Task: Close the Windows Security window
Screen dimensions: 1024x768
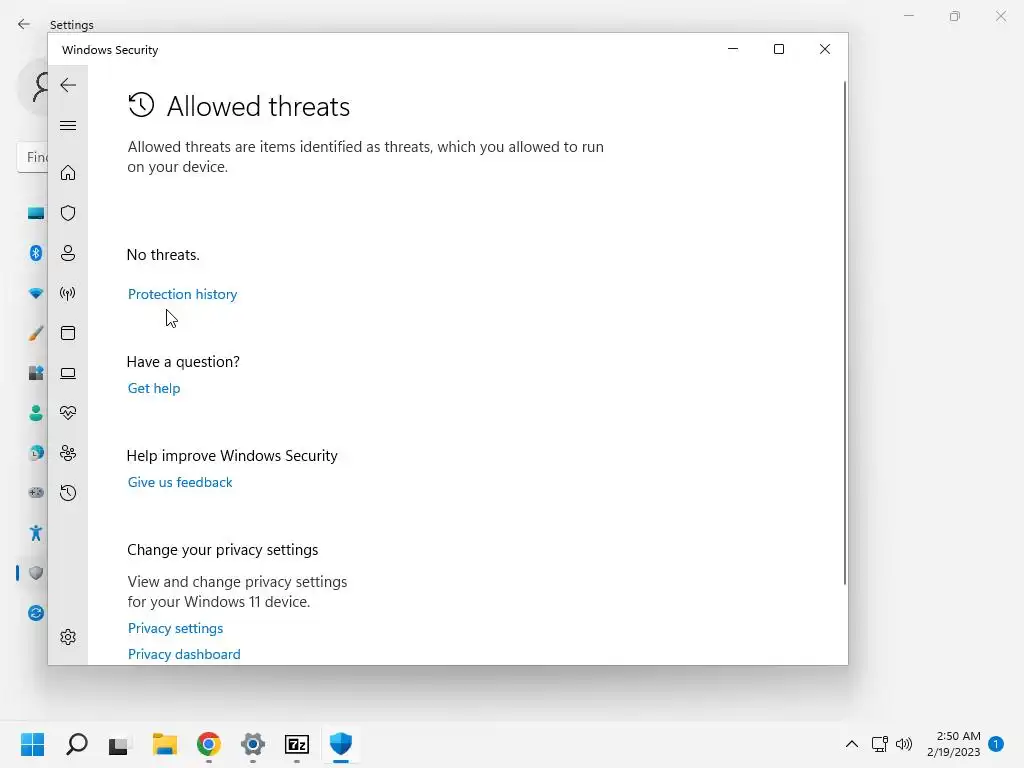Action: coord(825,49)
